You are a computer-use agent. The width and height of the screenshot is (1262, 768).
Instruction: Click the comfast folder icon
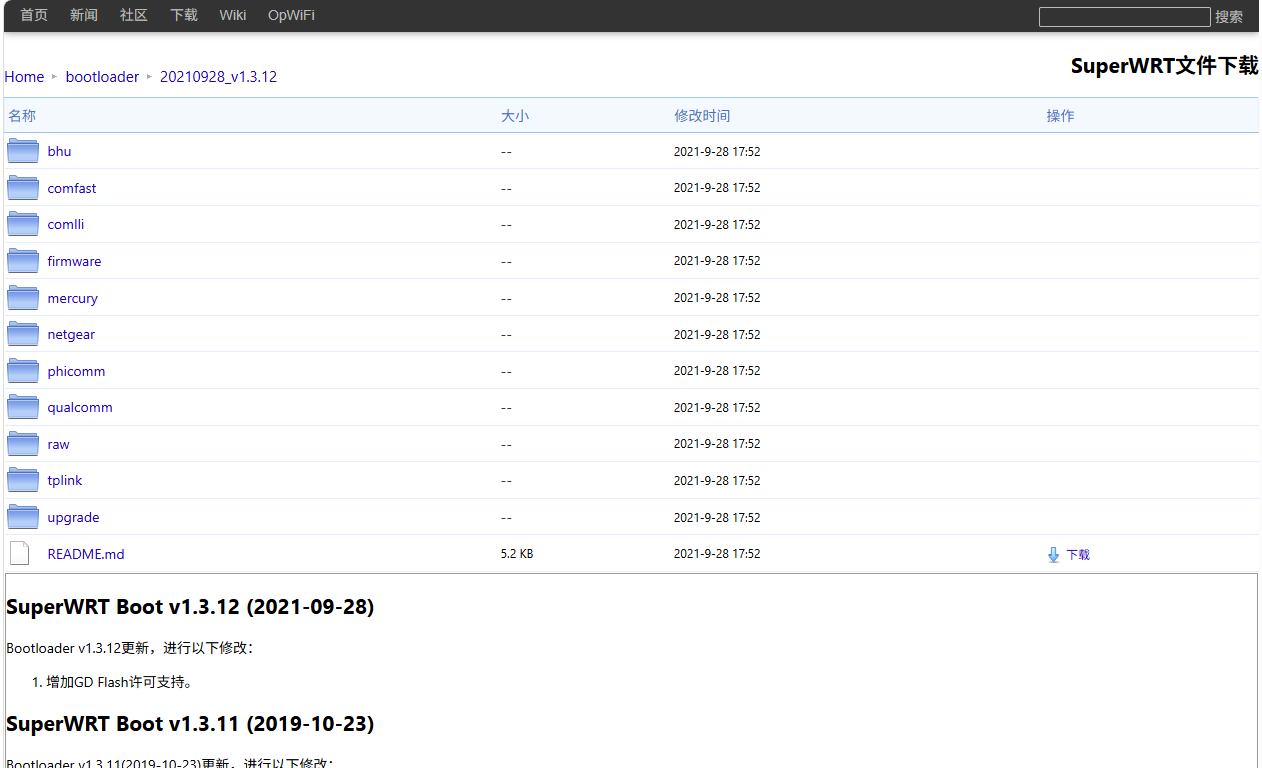click(x=23, y=188)
